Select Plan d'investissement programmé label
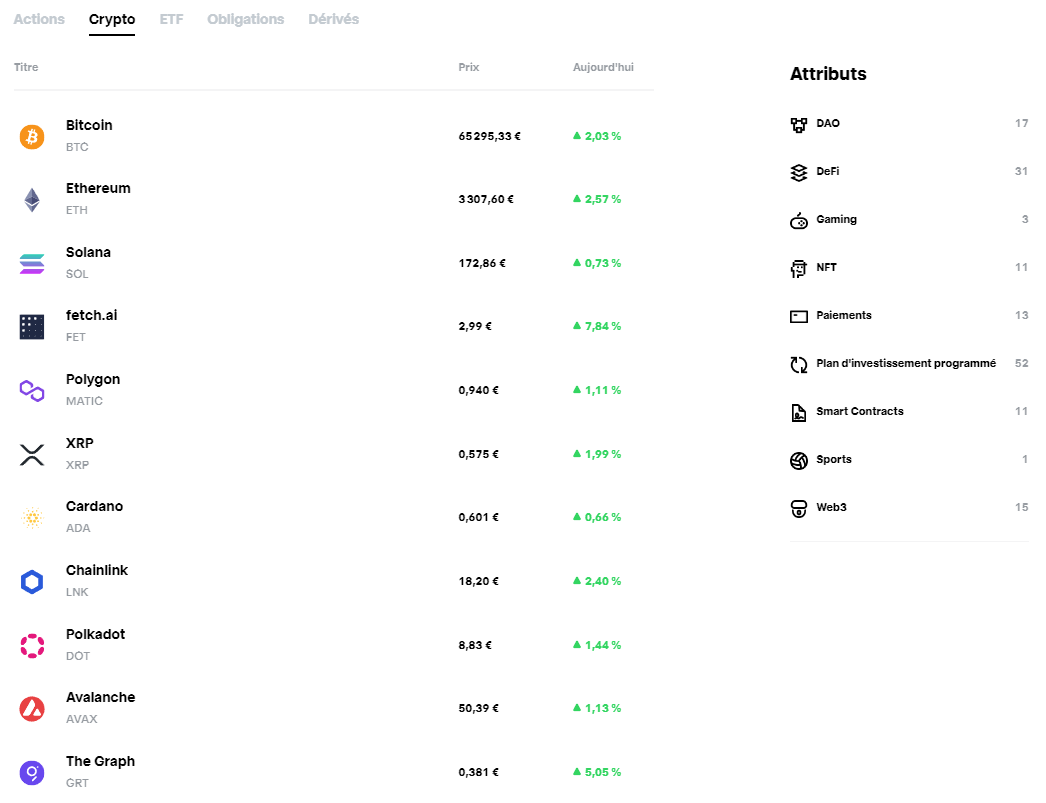The width and height of the screenshot is (1046, 803). click(906, 363)
